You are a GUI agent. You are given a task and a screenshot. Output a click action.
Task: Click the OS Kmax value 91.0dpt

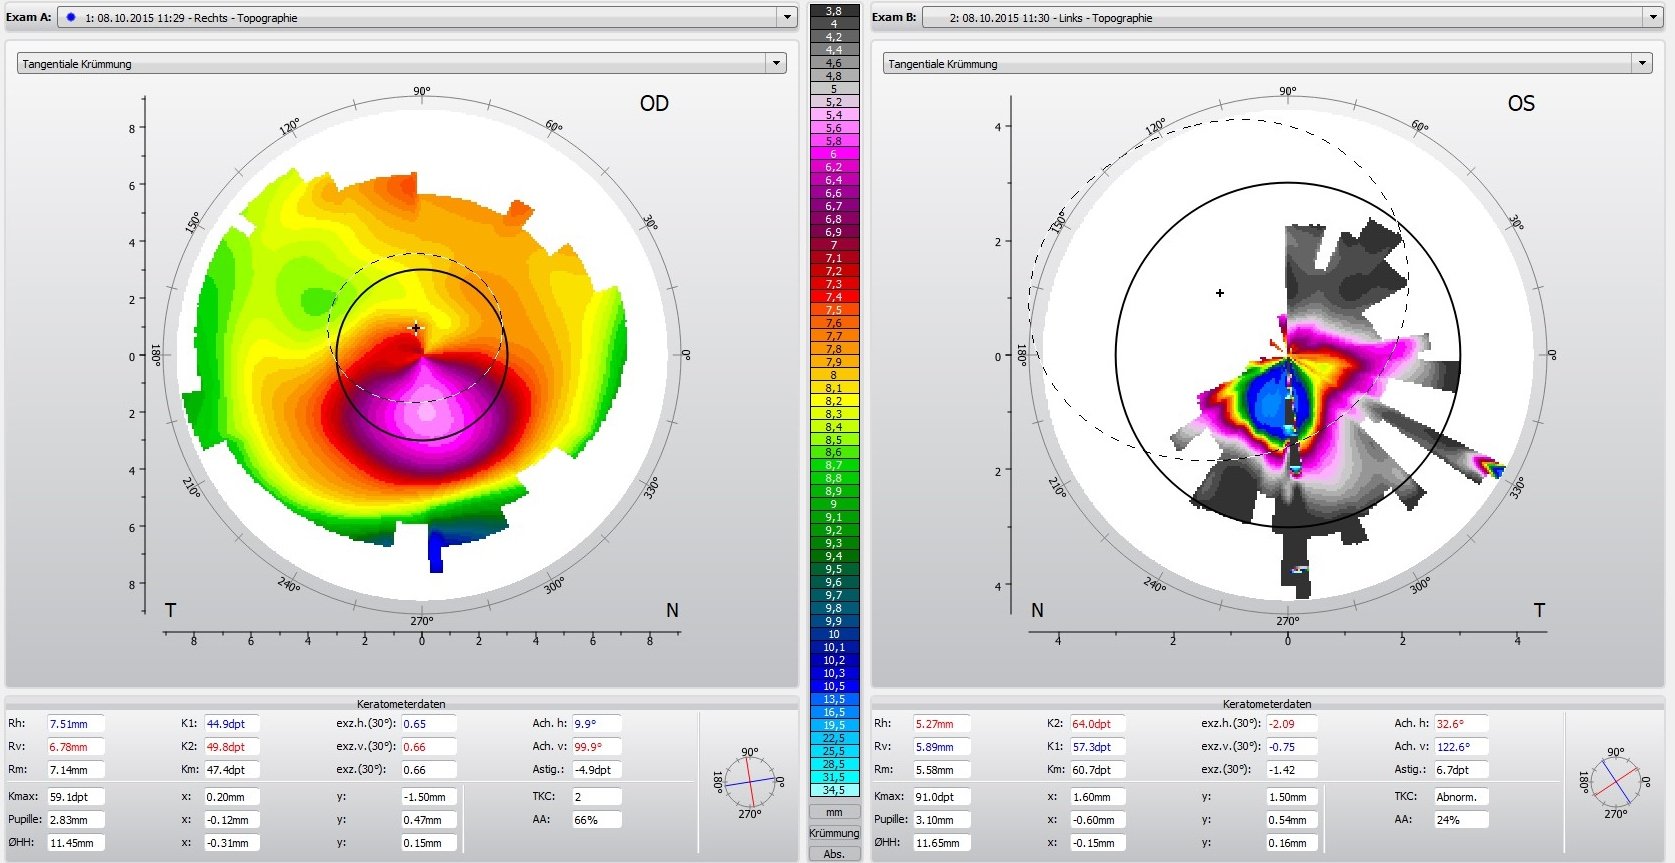point(941,797)
